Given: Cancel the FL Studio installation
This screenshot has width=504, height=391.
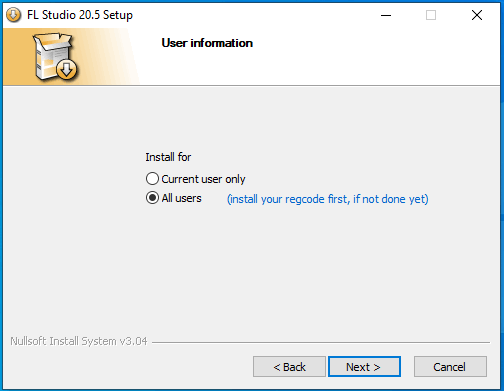Looking at the screenshot, I should click(x=450, y=367).
